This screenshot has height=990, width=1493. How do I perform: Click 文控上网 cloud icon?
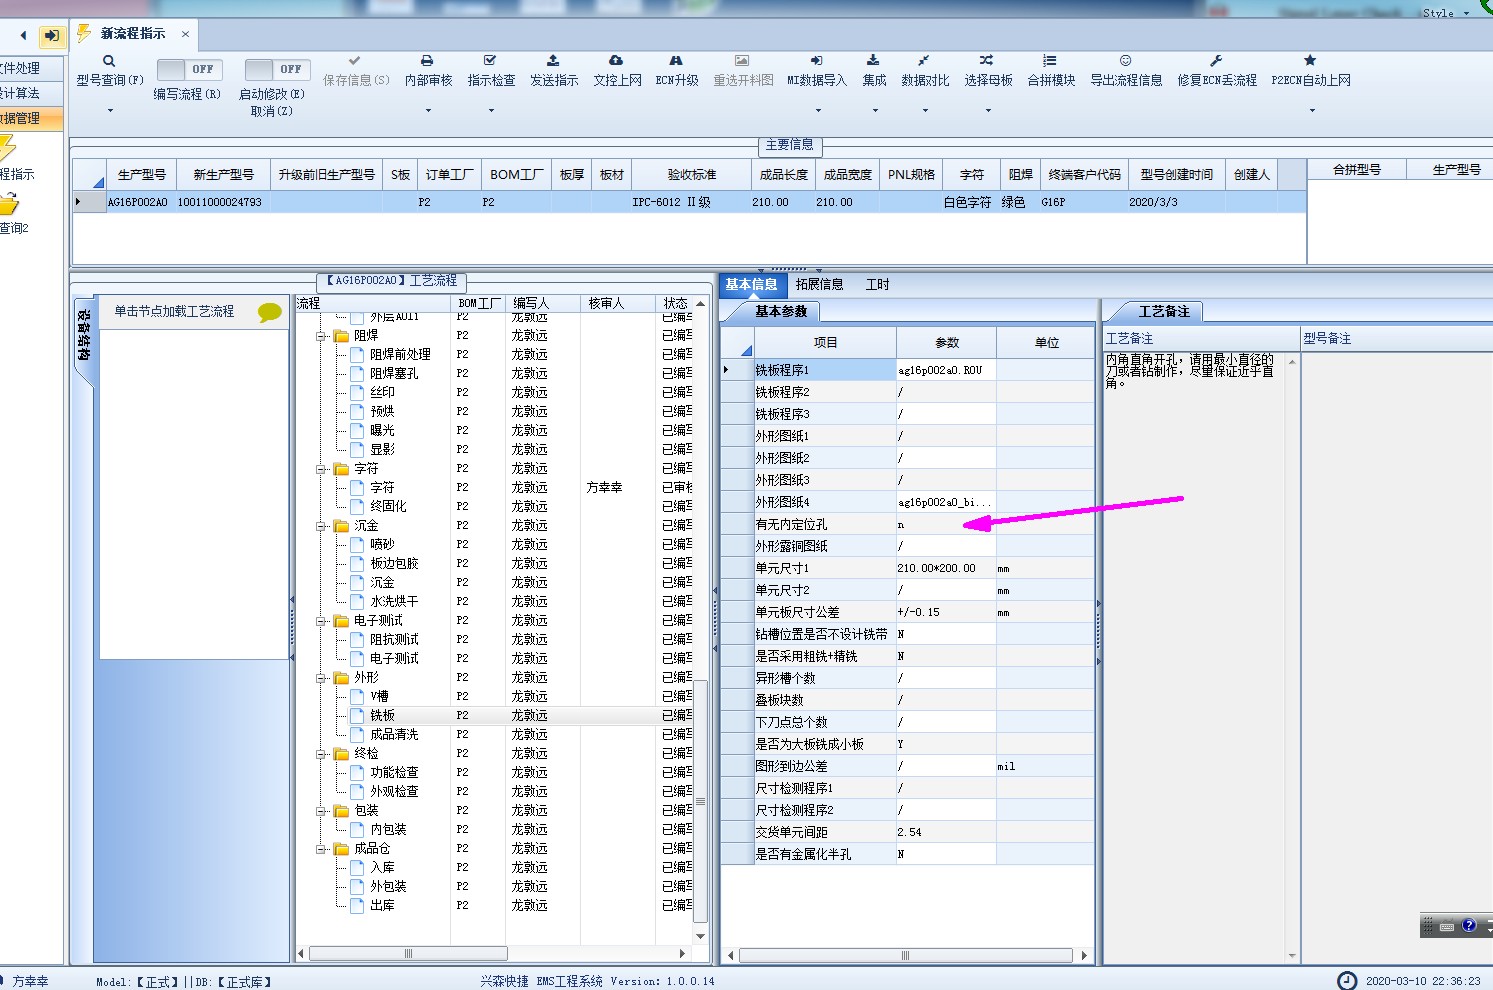click(x=616, y=61)
